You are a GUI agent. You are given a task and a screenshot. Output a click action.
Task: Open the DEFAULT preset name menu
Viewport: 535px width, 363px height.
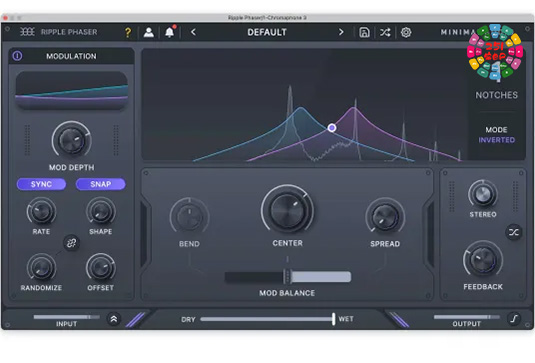[x=267, y=32]
